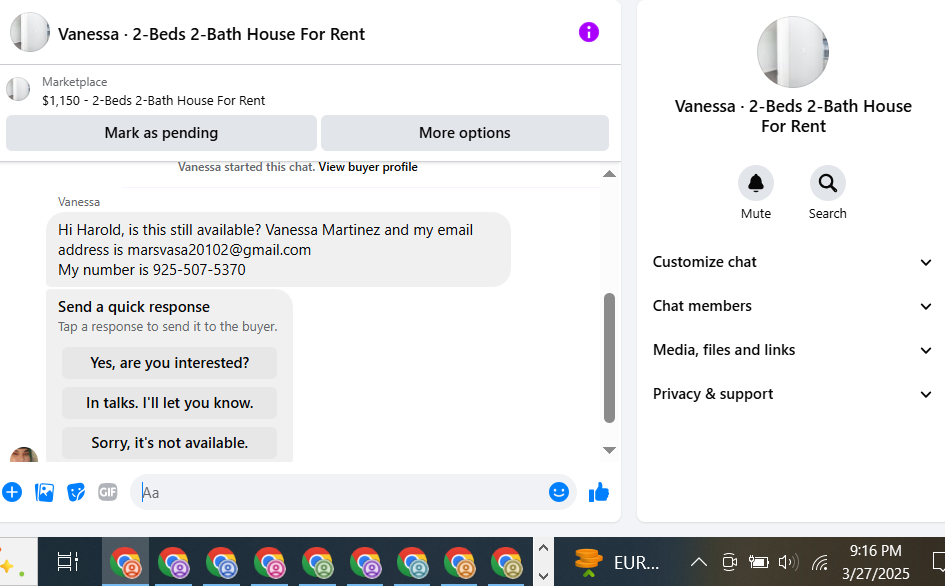
Task: Expand Media, files and links section
Action: pos(793,350)
